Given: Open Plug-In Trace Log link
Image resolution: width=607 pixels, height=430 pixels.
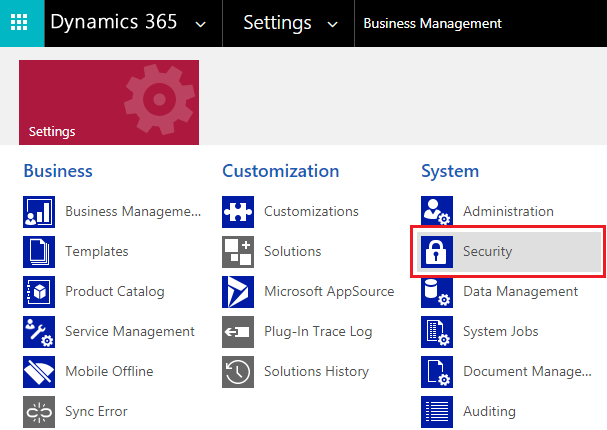Looking at the screenshot, I should tap(318, 331).
